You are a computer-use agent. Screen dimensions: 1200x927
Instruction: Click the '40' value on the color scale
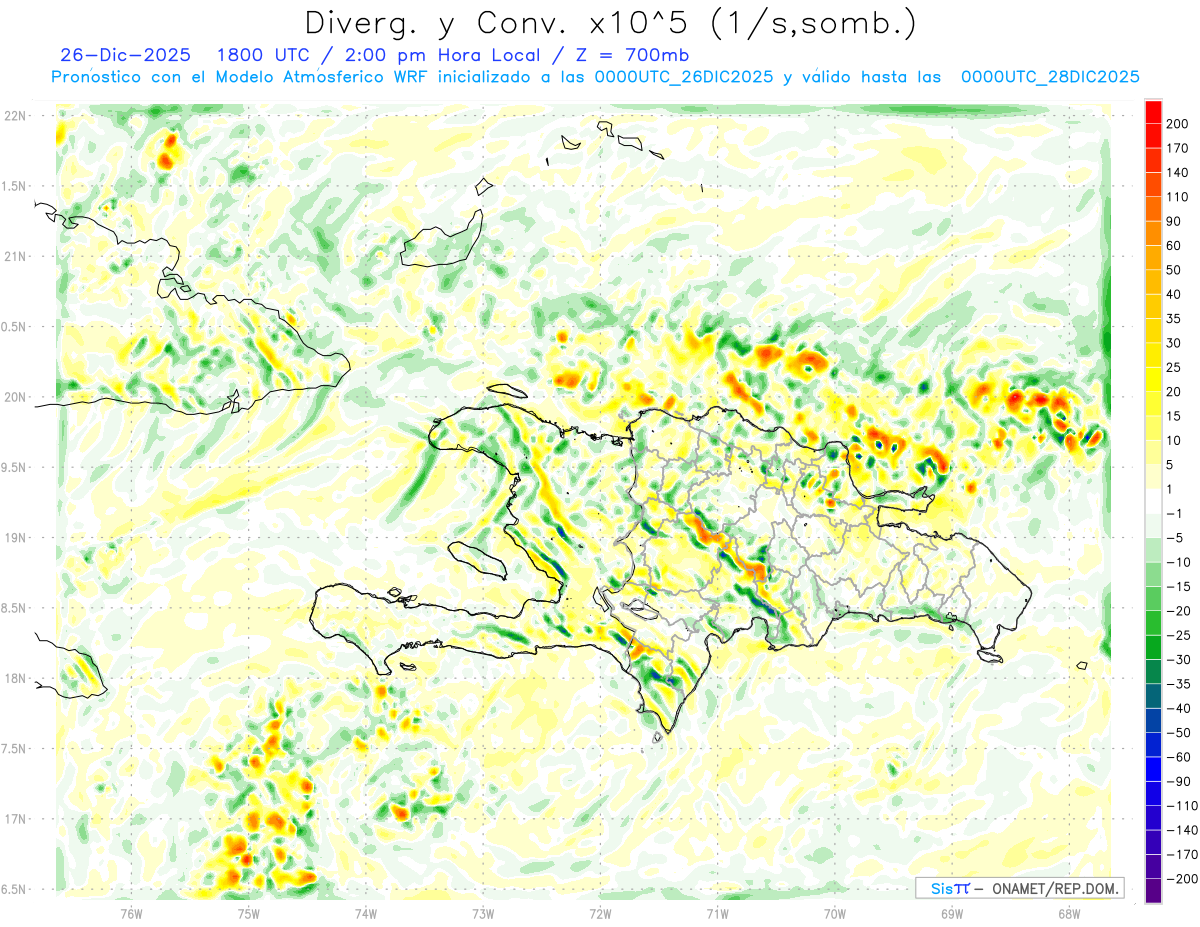(1174, 294)
